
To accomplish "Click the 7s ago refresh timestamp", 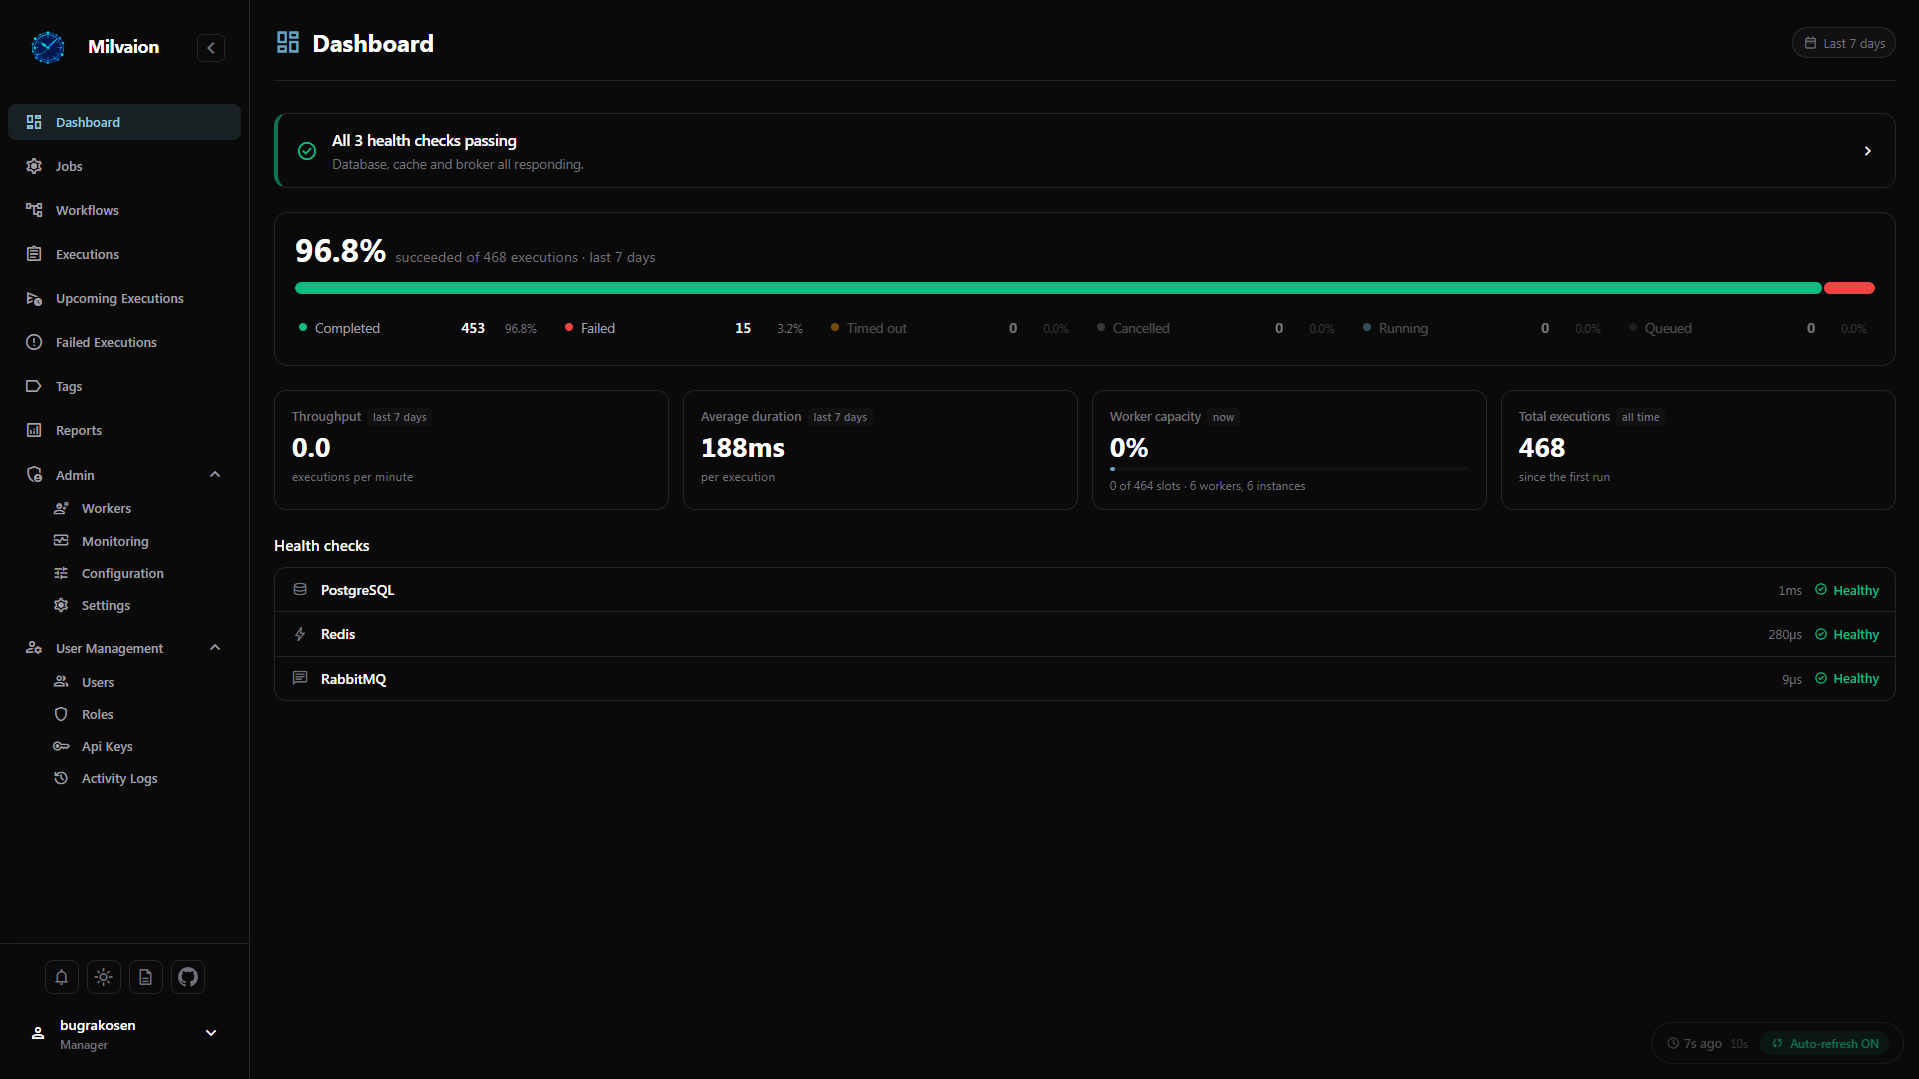I will (x=1695, y=1043).
